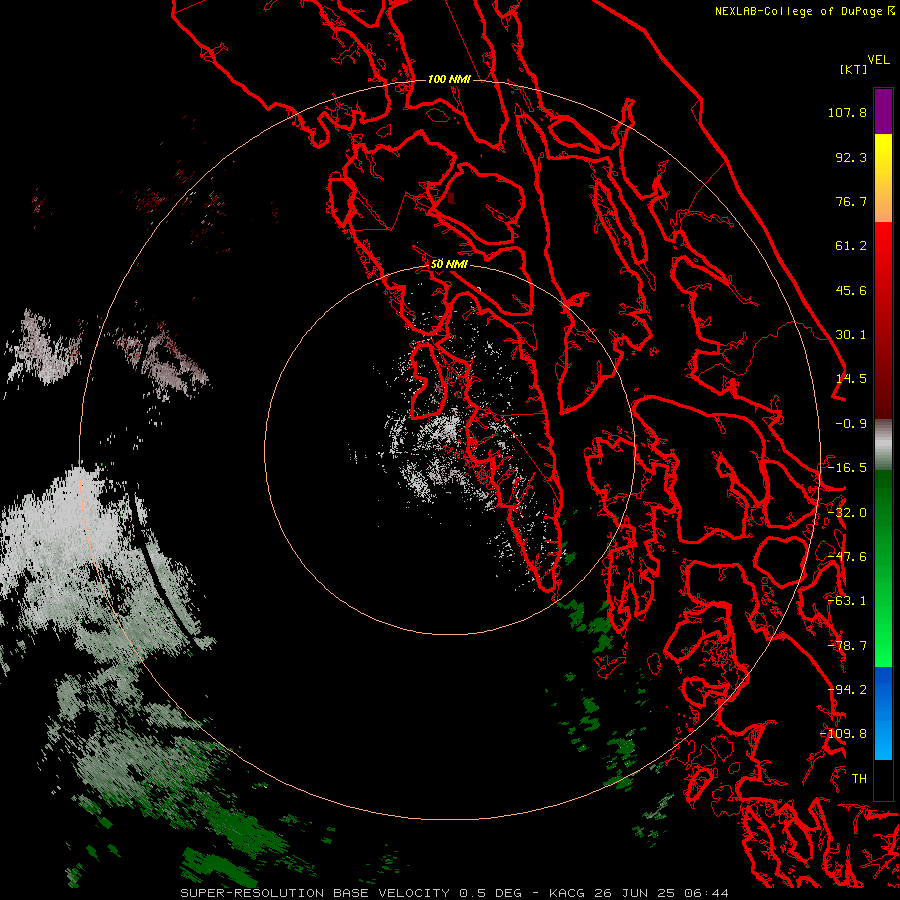Click the -109.8 legend value
This screenshot has height=900, width=900.
click(x=844, y=734)
